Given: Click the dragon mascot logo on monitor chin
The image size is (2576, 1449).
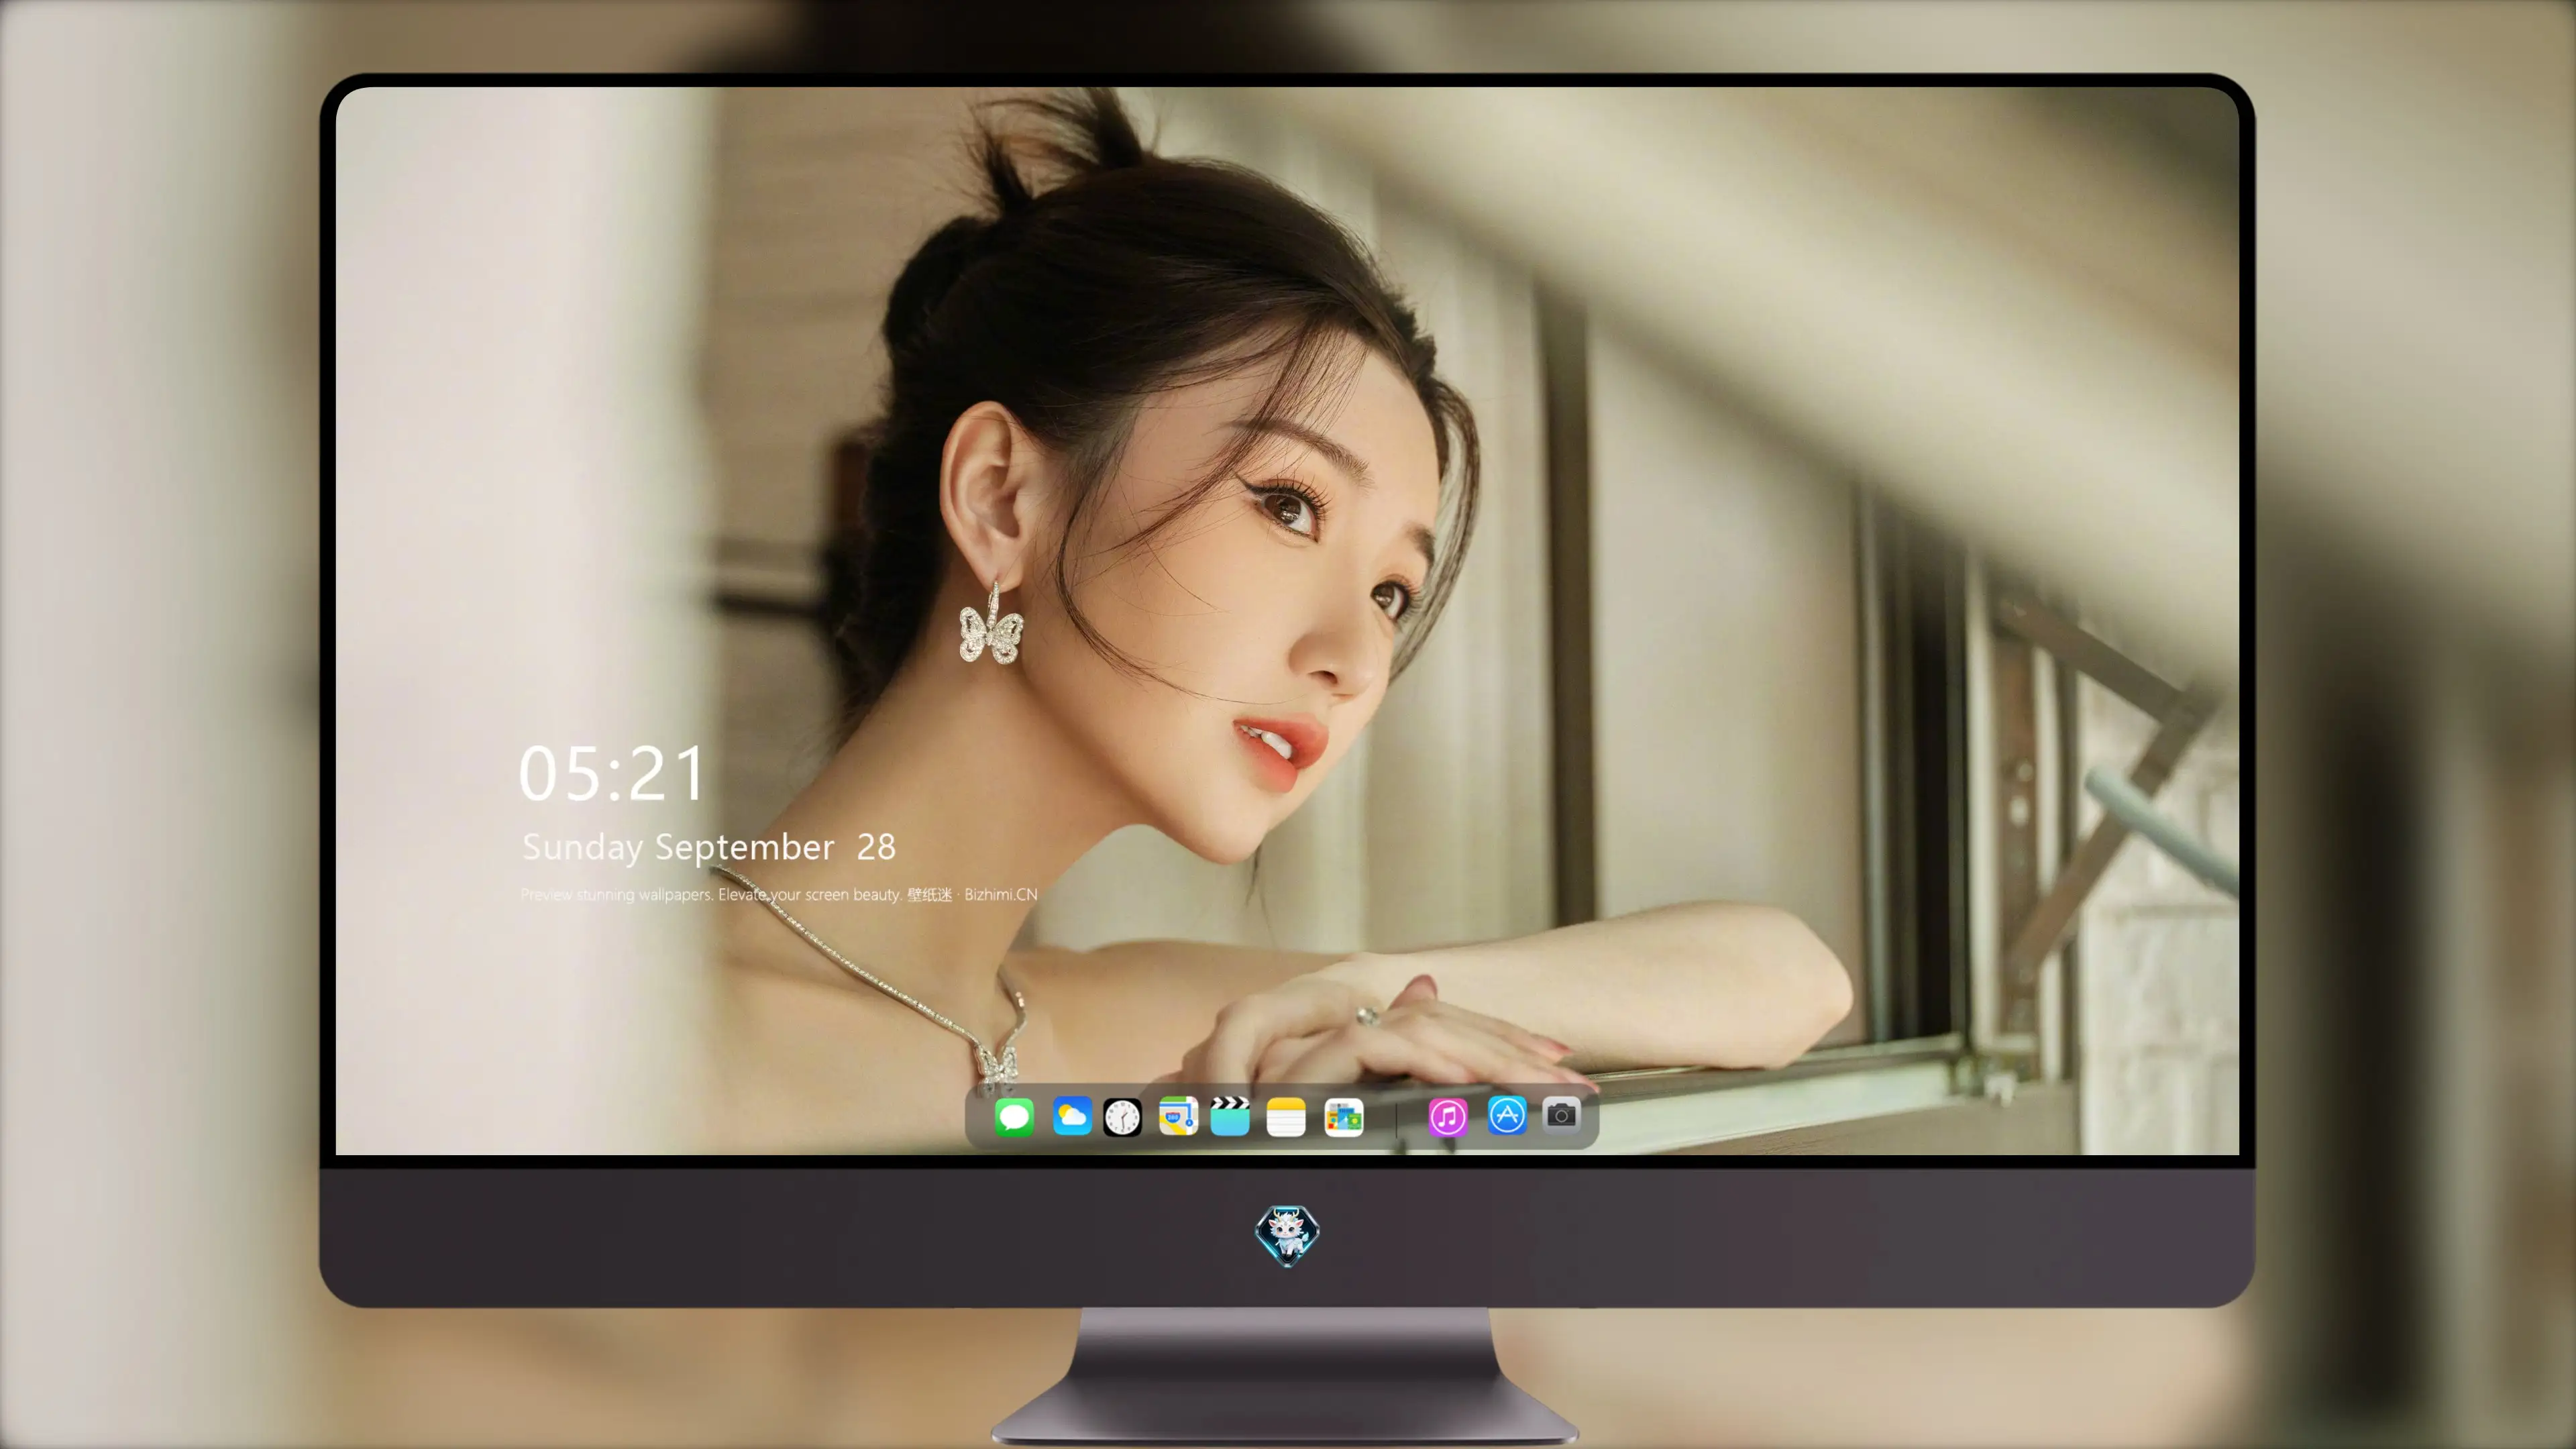Looking at the screenshot, I should pyautogui.click(x=1287, y=1235).
